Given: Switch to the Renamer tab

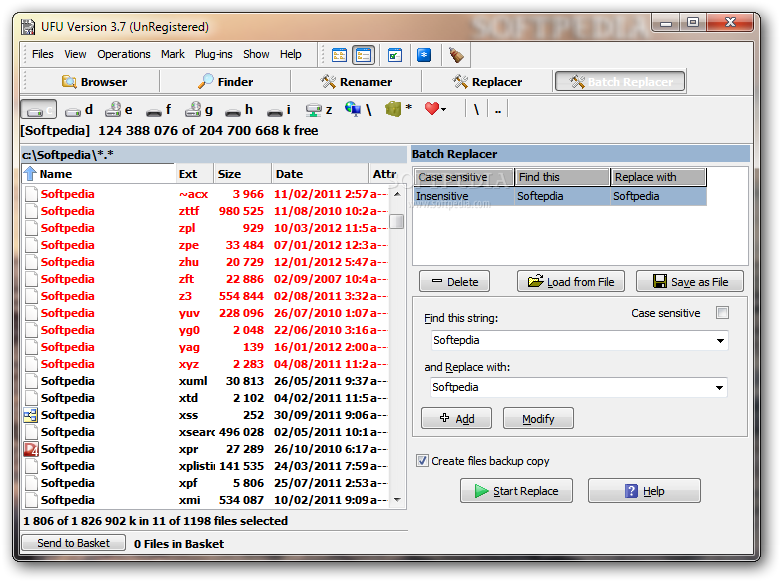Looking at the screenshot, I should [x=357, y=82].
